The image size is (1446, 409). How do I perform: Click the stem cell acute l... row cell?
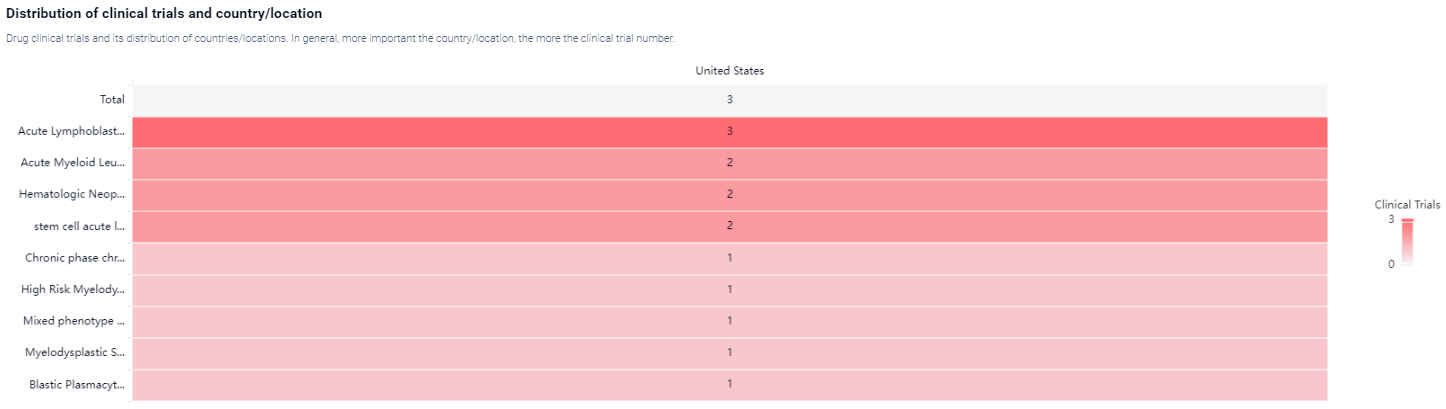pyautogui.click(x=730, y=226)
